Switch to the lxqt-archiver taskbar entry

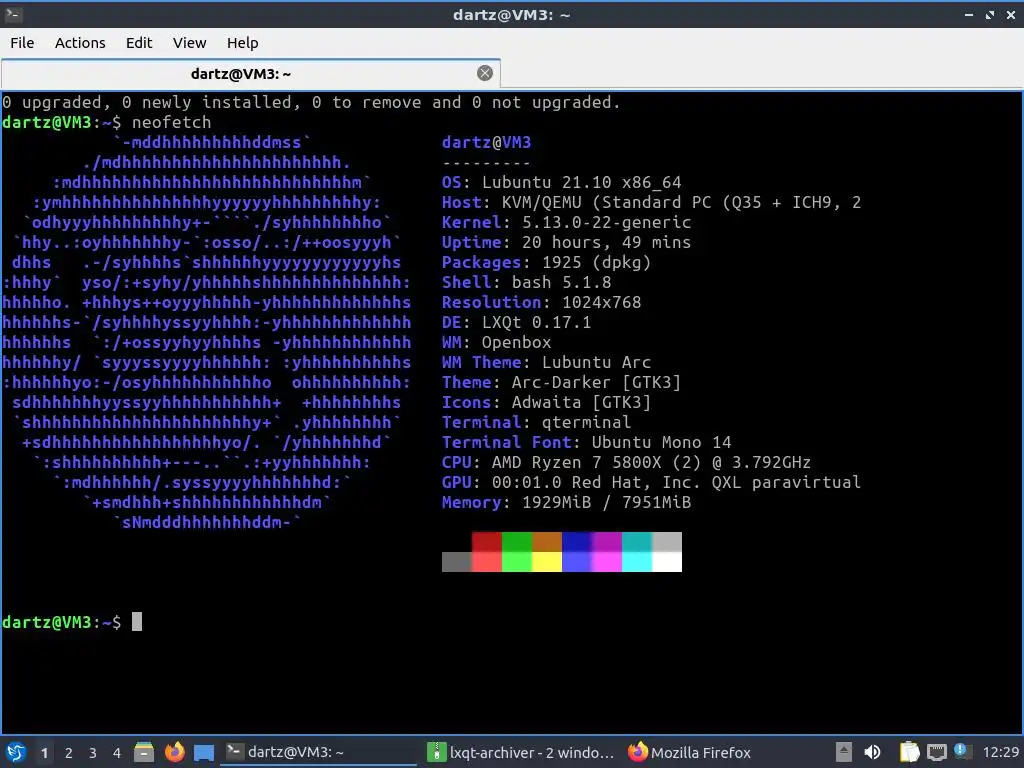pos(520,752)
